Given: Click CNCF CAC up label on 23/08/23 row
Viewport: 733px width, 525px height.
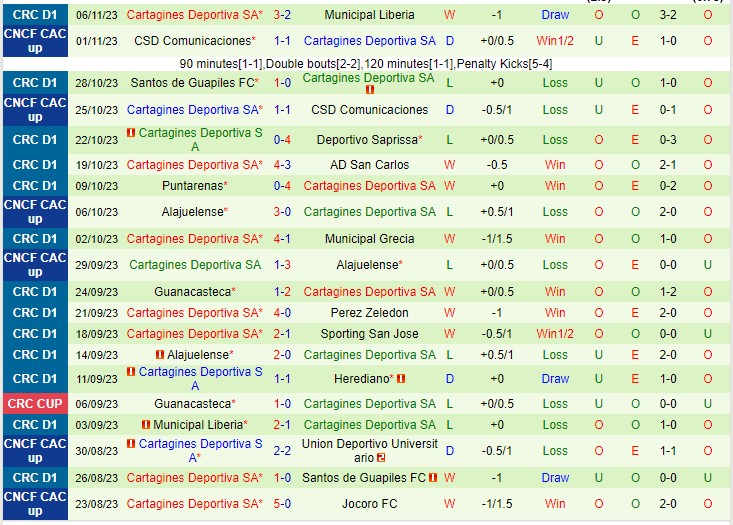Looking at the screenshot, I should point(35,504).
